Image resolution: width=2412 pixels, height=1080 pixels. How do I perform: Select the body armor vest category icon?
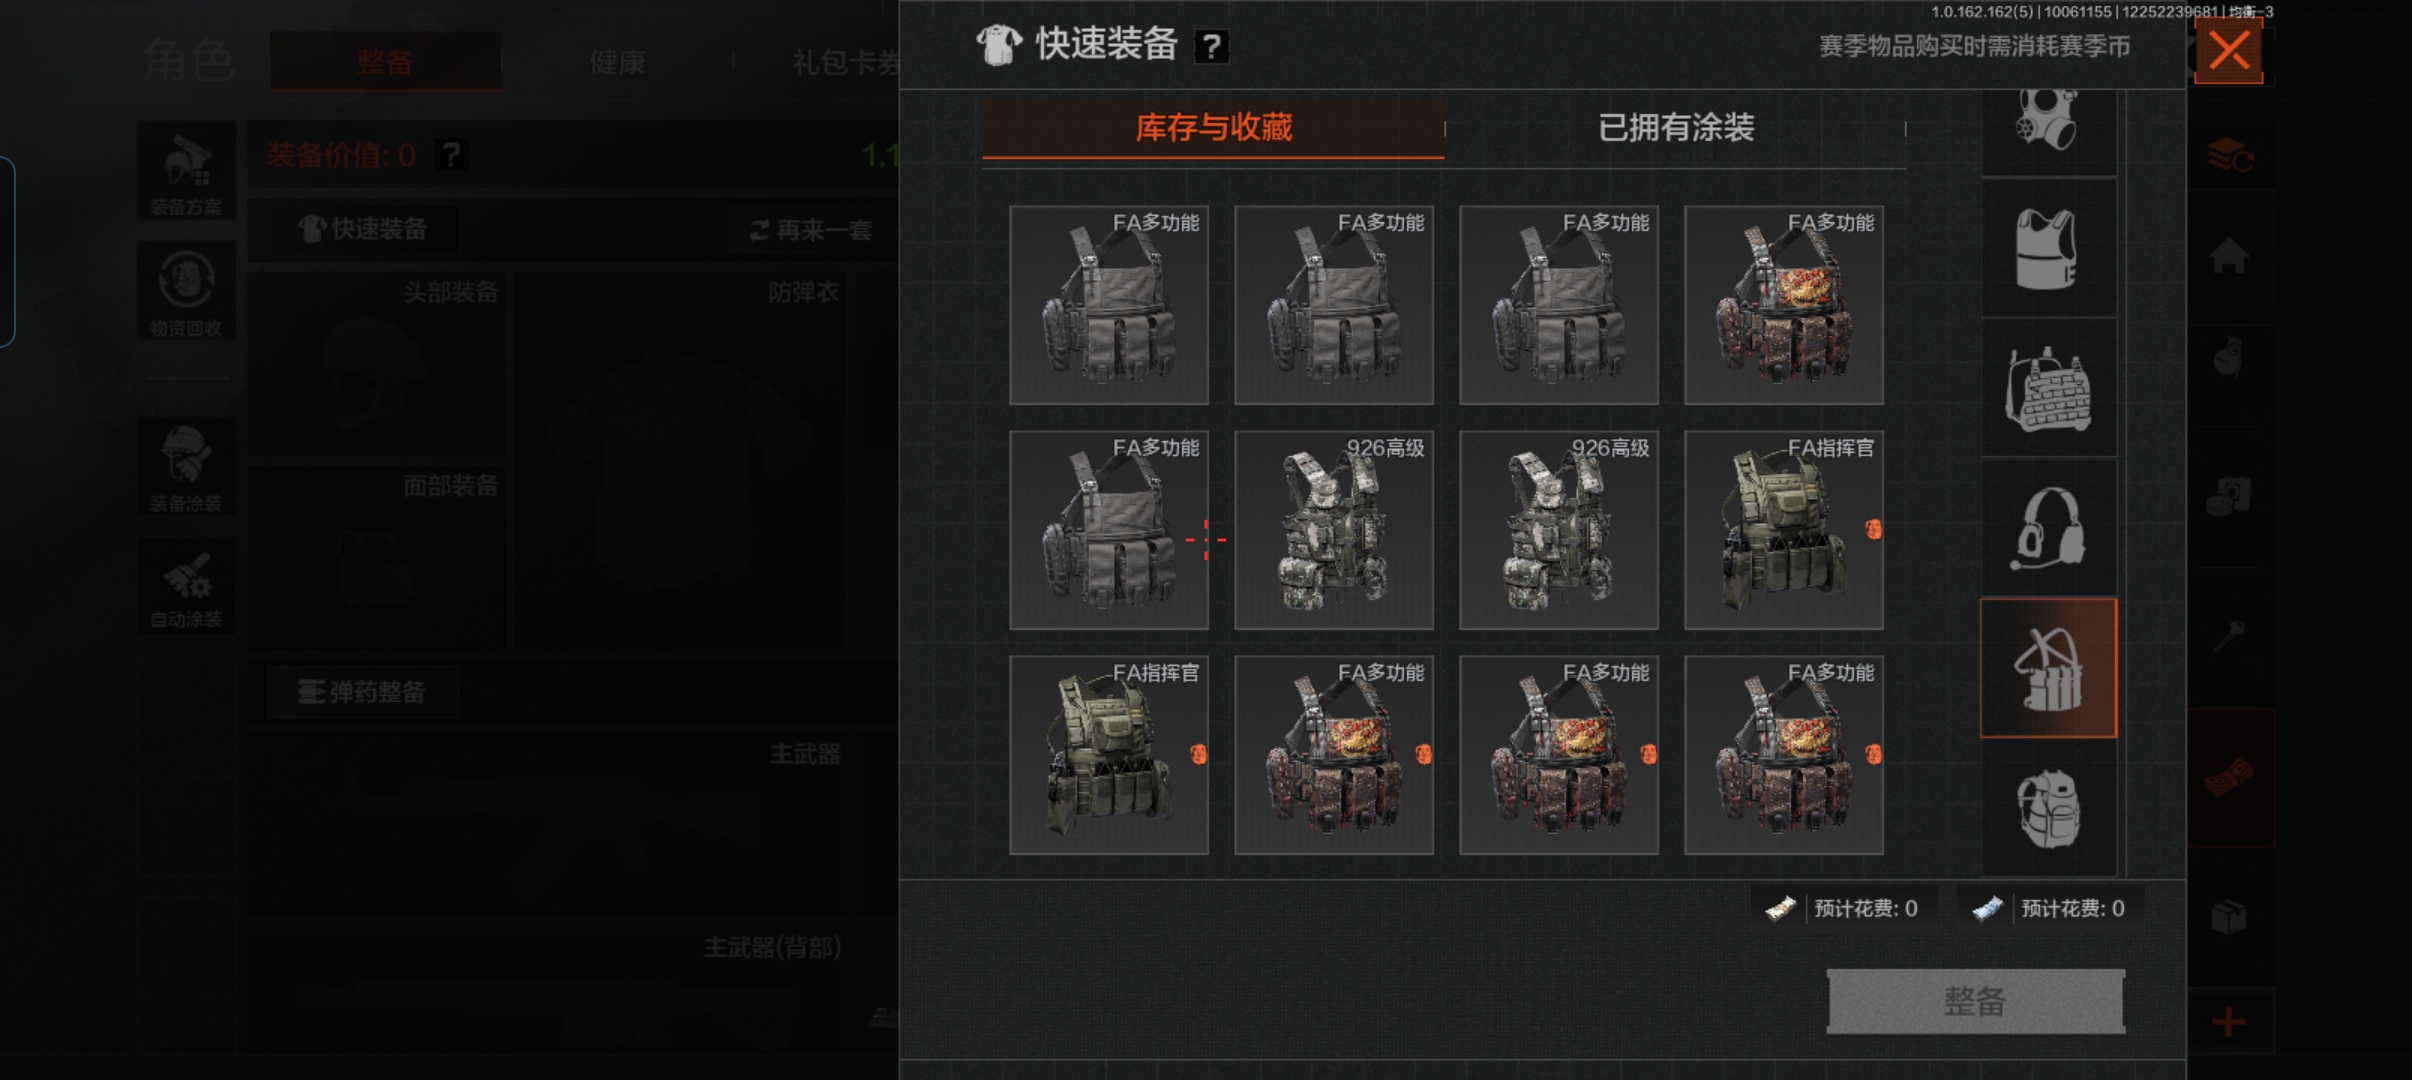[x=2048, y=248]
